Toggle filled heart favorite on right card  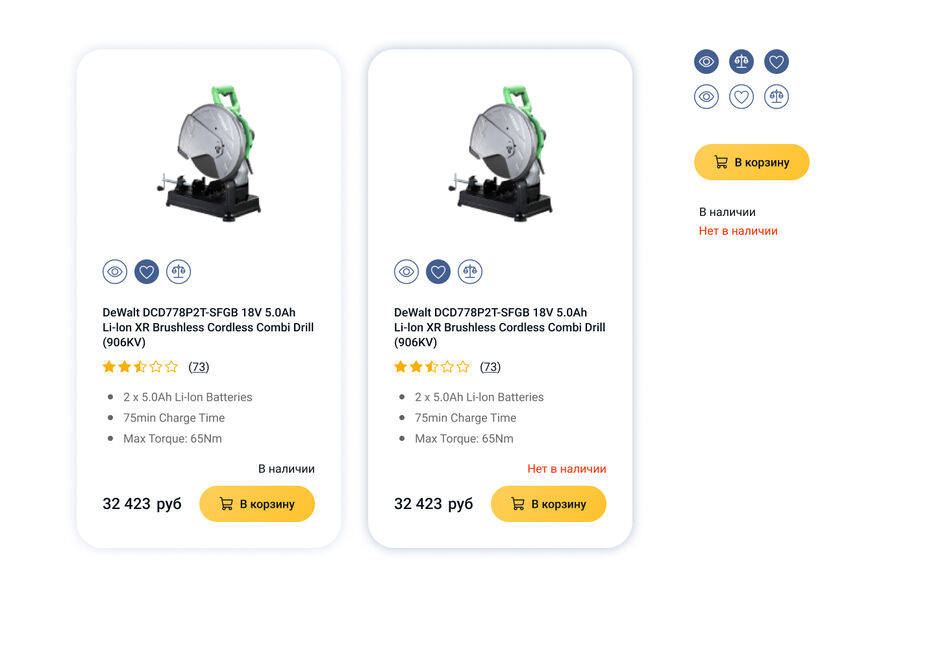[438, 272]
